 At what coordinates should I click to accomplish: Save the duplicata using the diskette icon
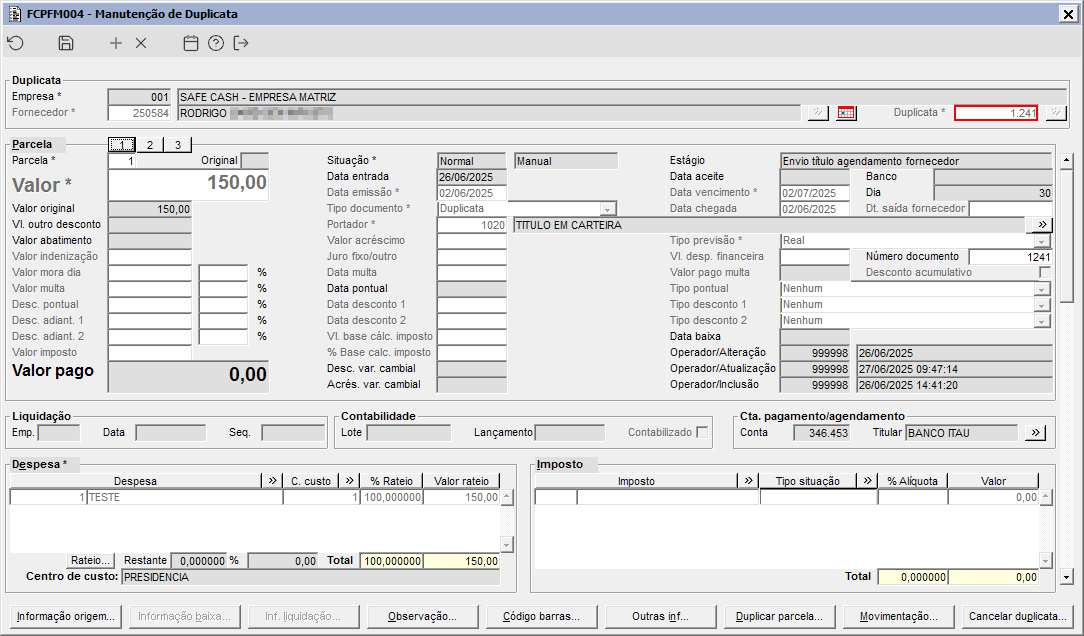pyautogui.click(x=66, y=43)
